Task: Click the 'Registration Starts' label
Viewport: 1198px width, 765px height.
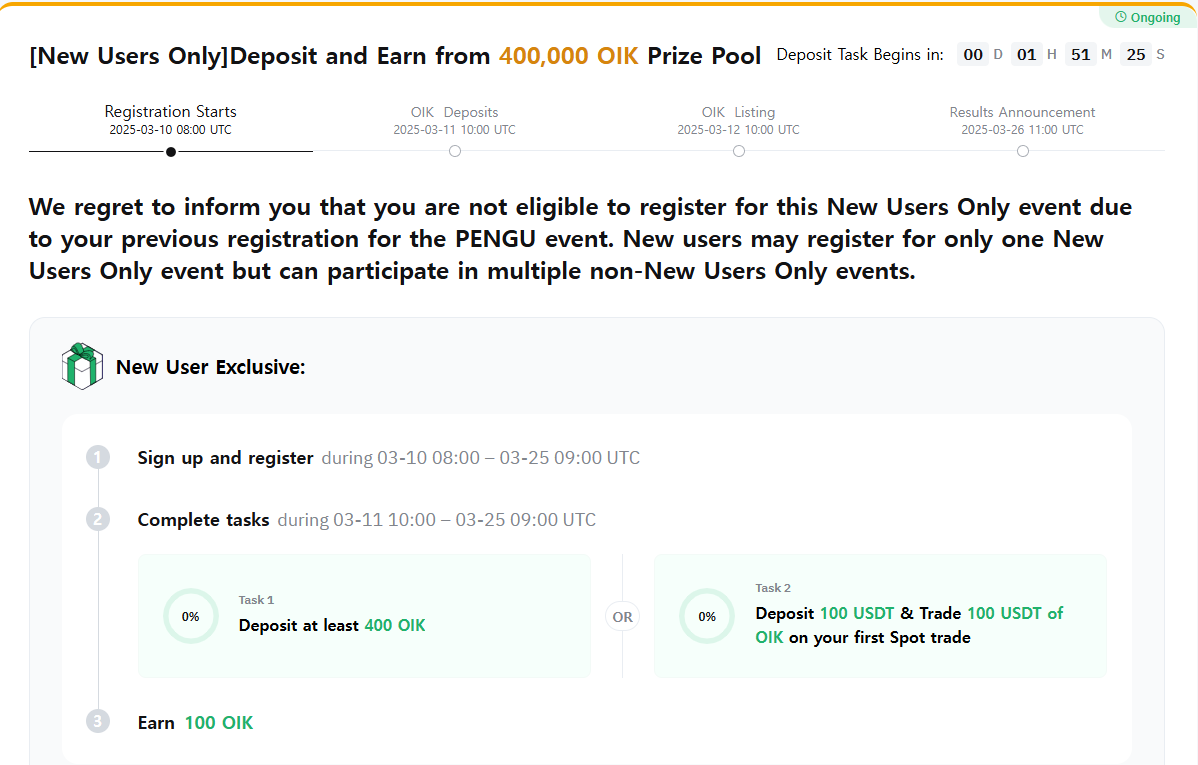Action: 170,112
